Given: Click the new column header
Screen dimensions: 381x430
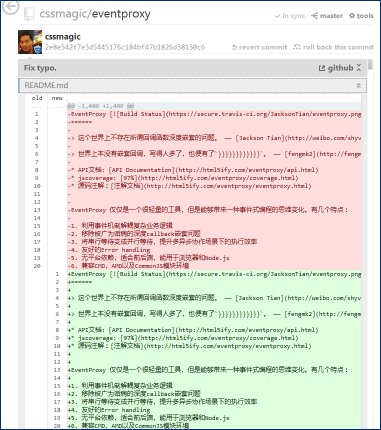Looking at the screenshot, I should coord(57,98).
